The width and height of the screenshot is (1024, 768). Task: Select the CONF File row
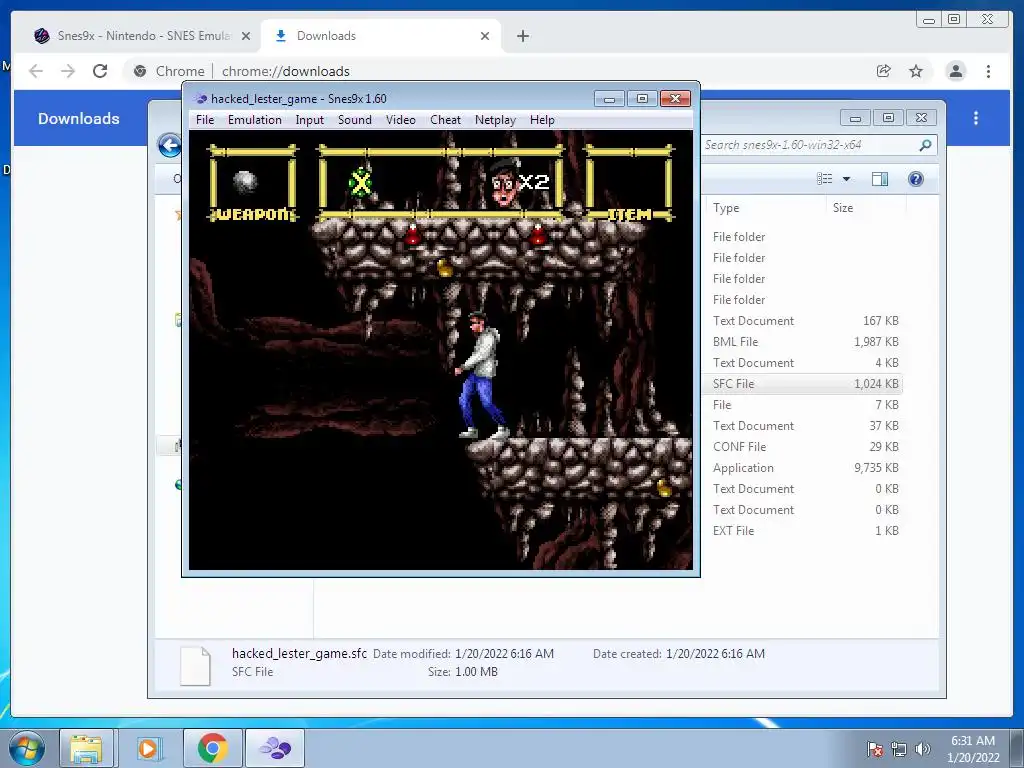coord(805,447)
